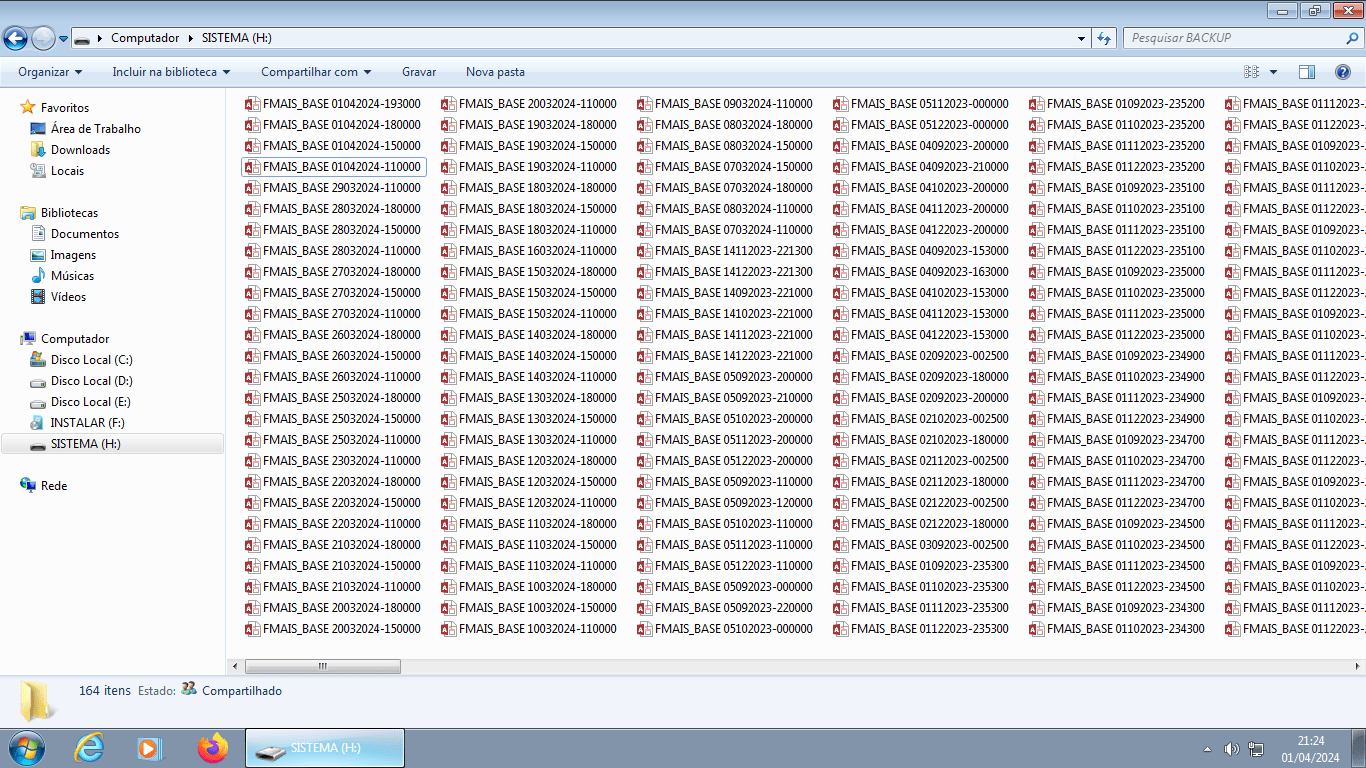This screenshot has width=1366, height=768.
Task: Select file icon of FMAIS_BASE 01102023-234300
Action: coord(1036,629)
